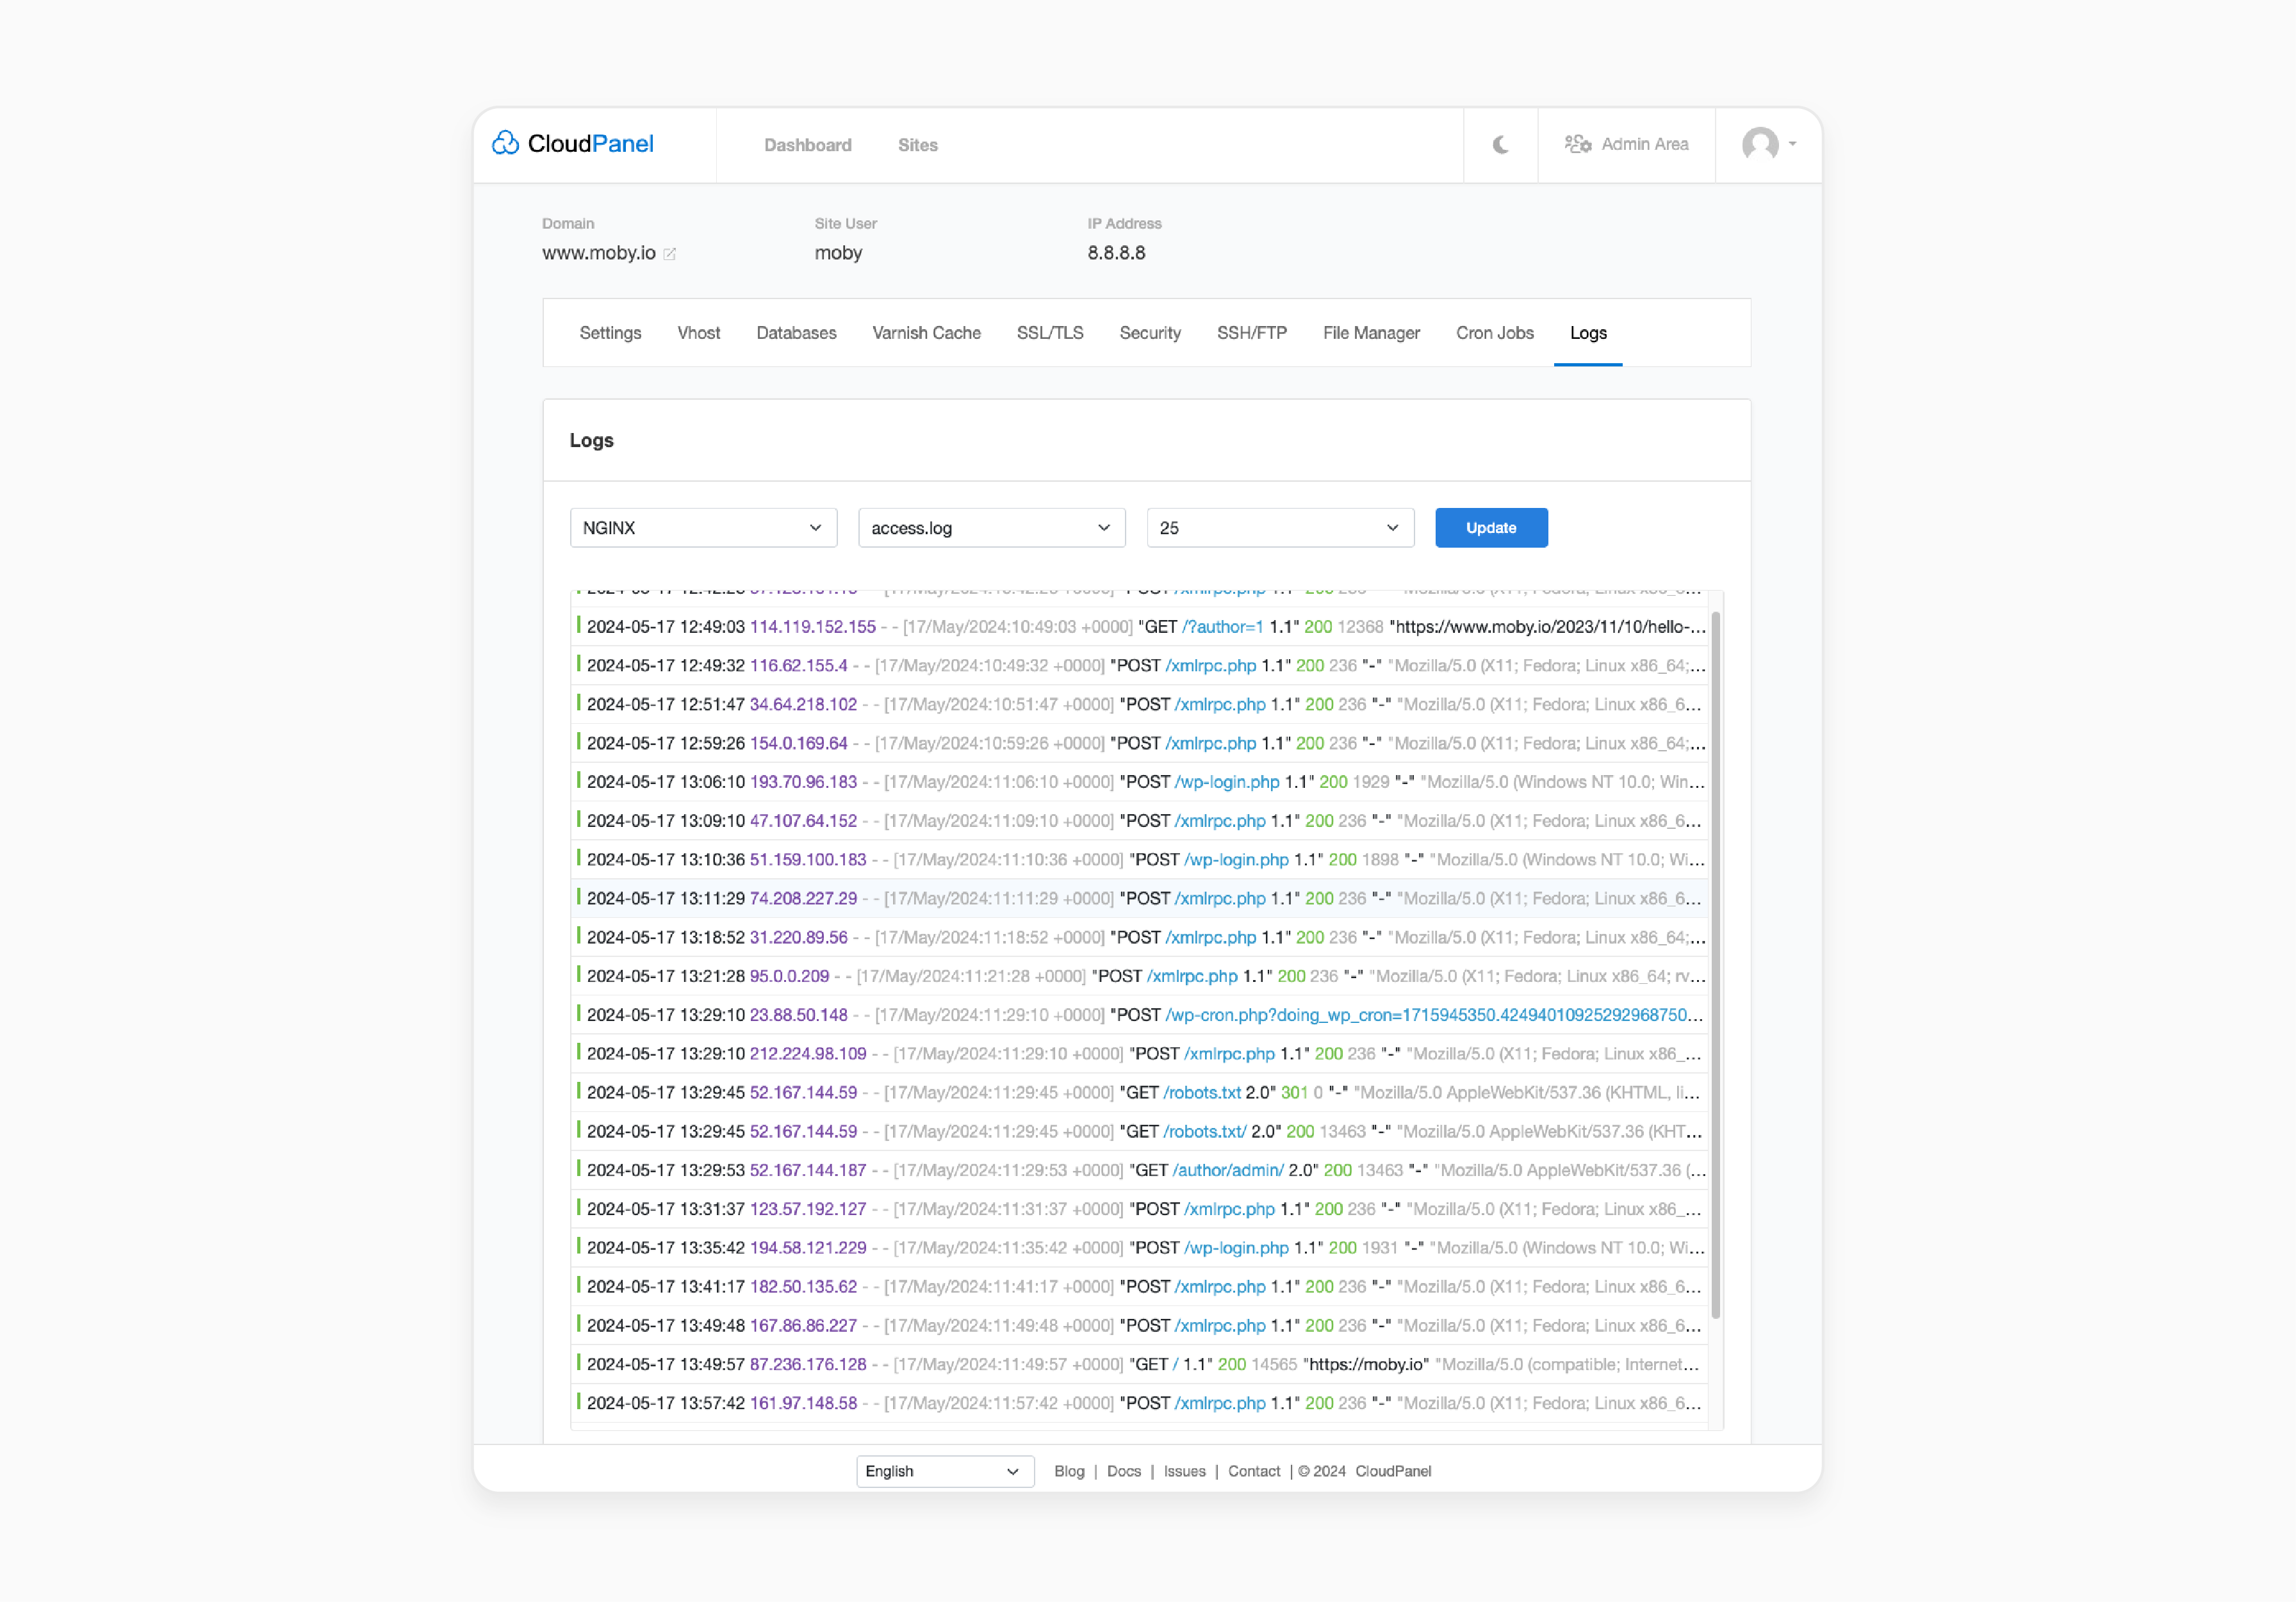Open the Docs footer link
The width and height of the screenshot is (2296, 1602).
[1124, 1471]
